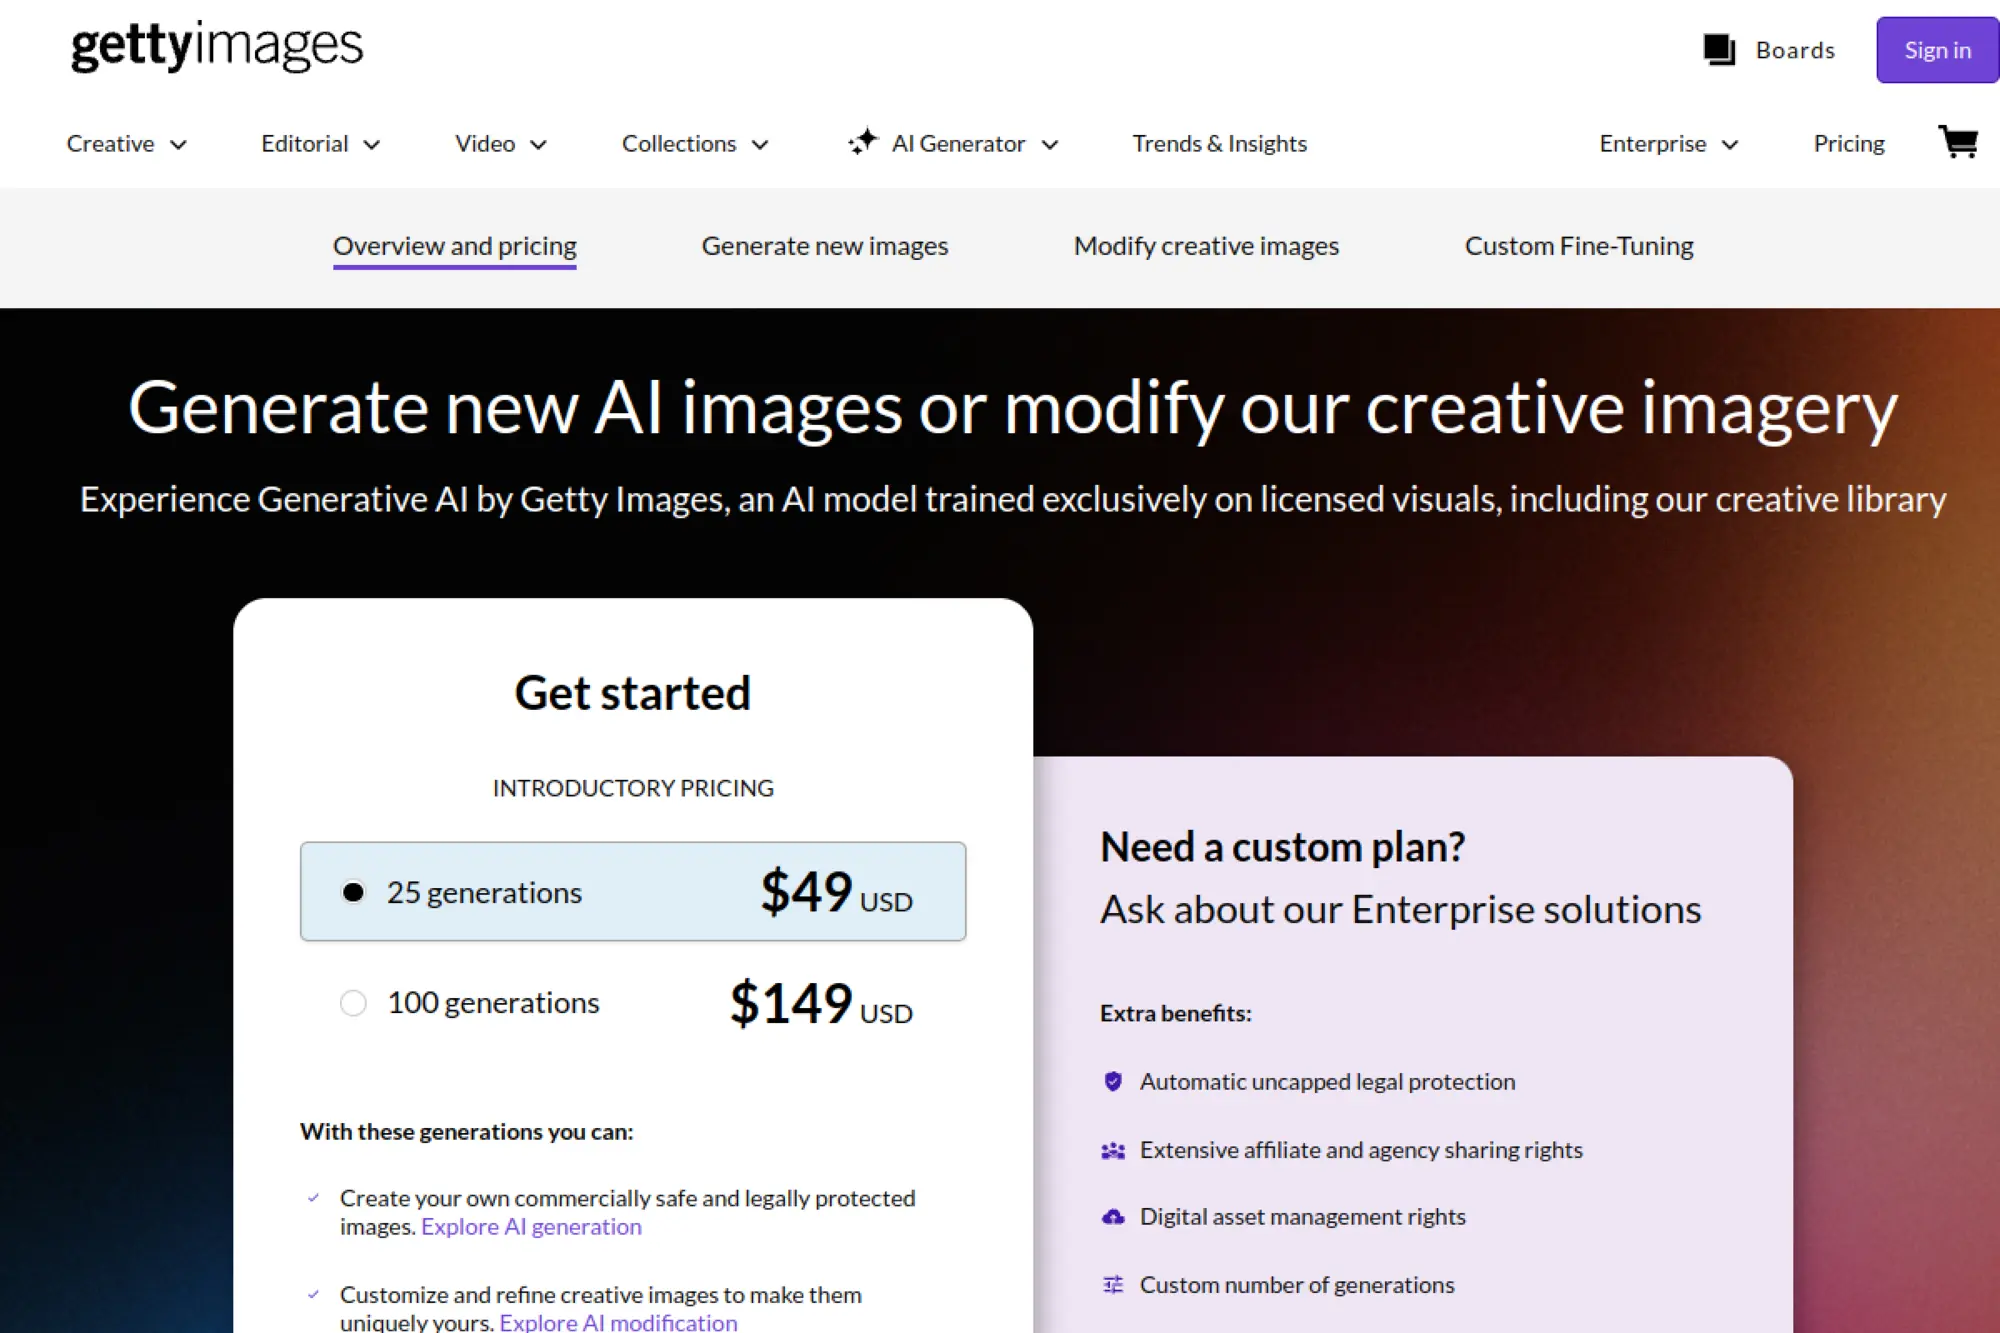Click the shopping cart icon
Image resolution: width=2000 pixels, height=1333 pixels.
[1958, 142]
